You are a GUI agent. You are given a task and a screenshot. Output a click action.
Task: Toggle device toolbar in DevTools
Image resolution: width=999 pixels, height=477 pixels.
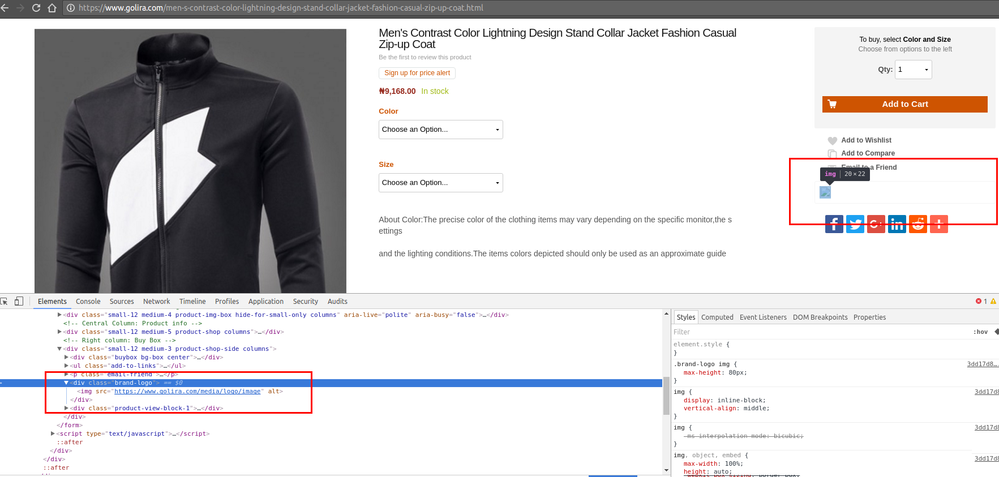tap(19, 301)
